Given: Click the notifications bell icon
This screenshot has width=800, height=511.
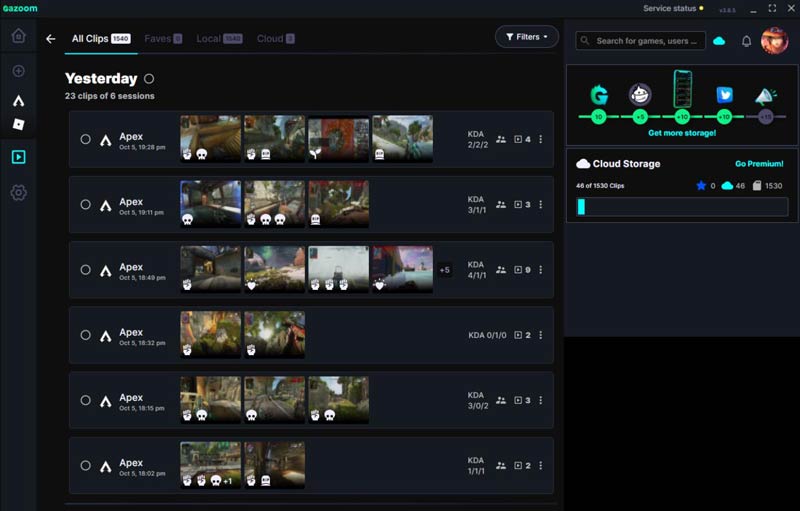Looking at the screenshot, I should coord(746,41).
